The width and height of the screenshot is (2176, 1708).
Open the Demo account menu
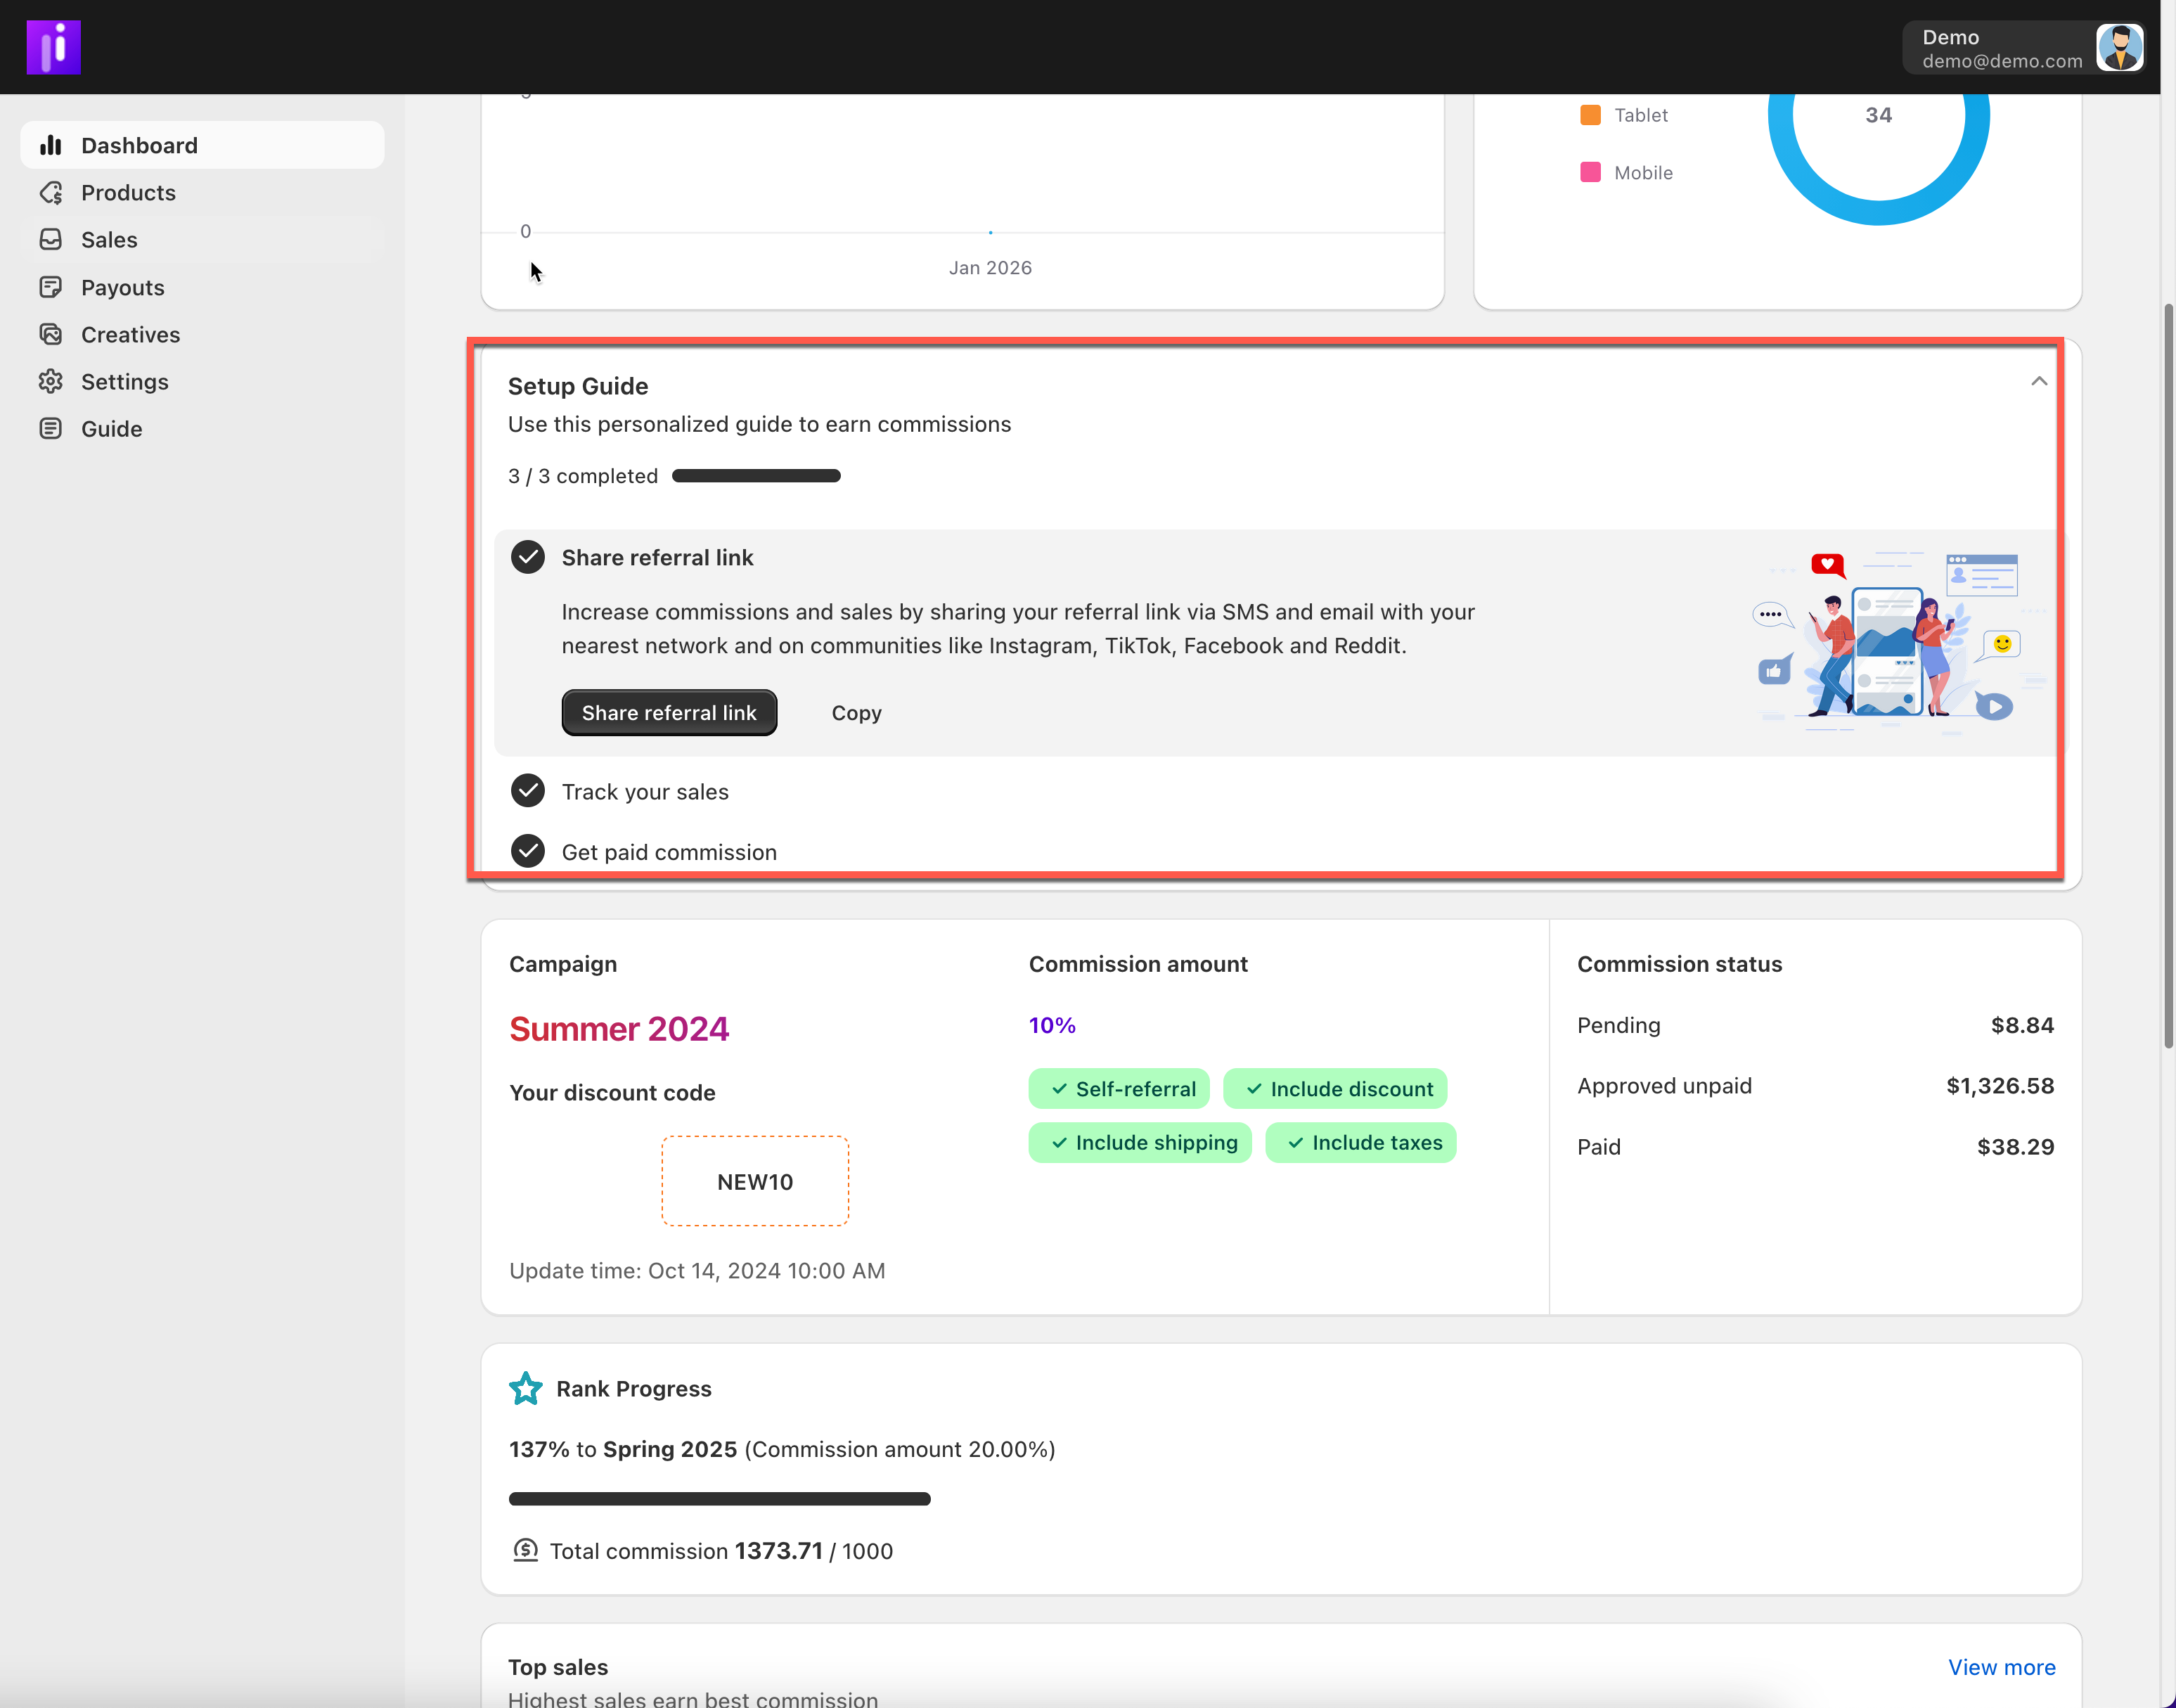tap(2020, 47)
